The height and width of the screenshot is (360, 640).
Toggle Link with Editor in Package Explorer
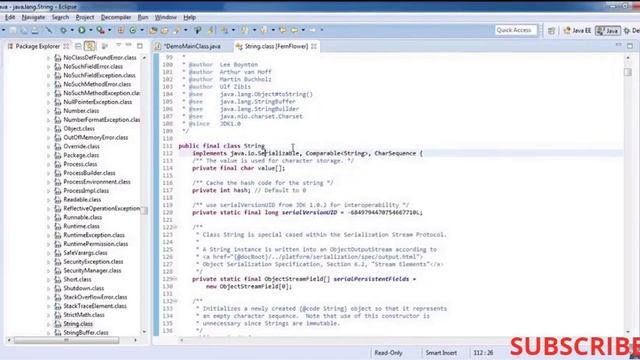[x=90, y=46]
